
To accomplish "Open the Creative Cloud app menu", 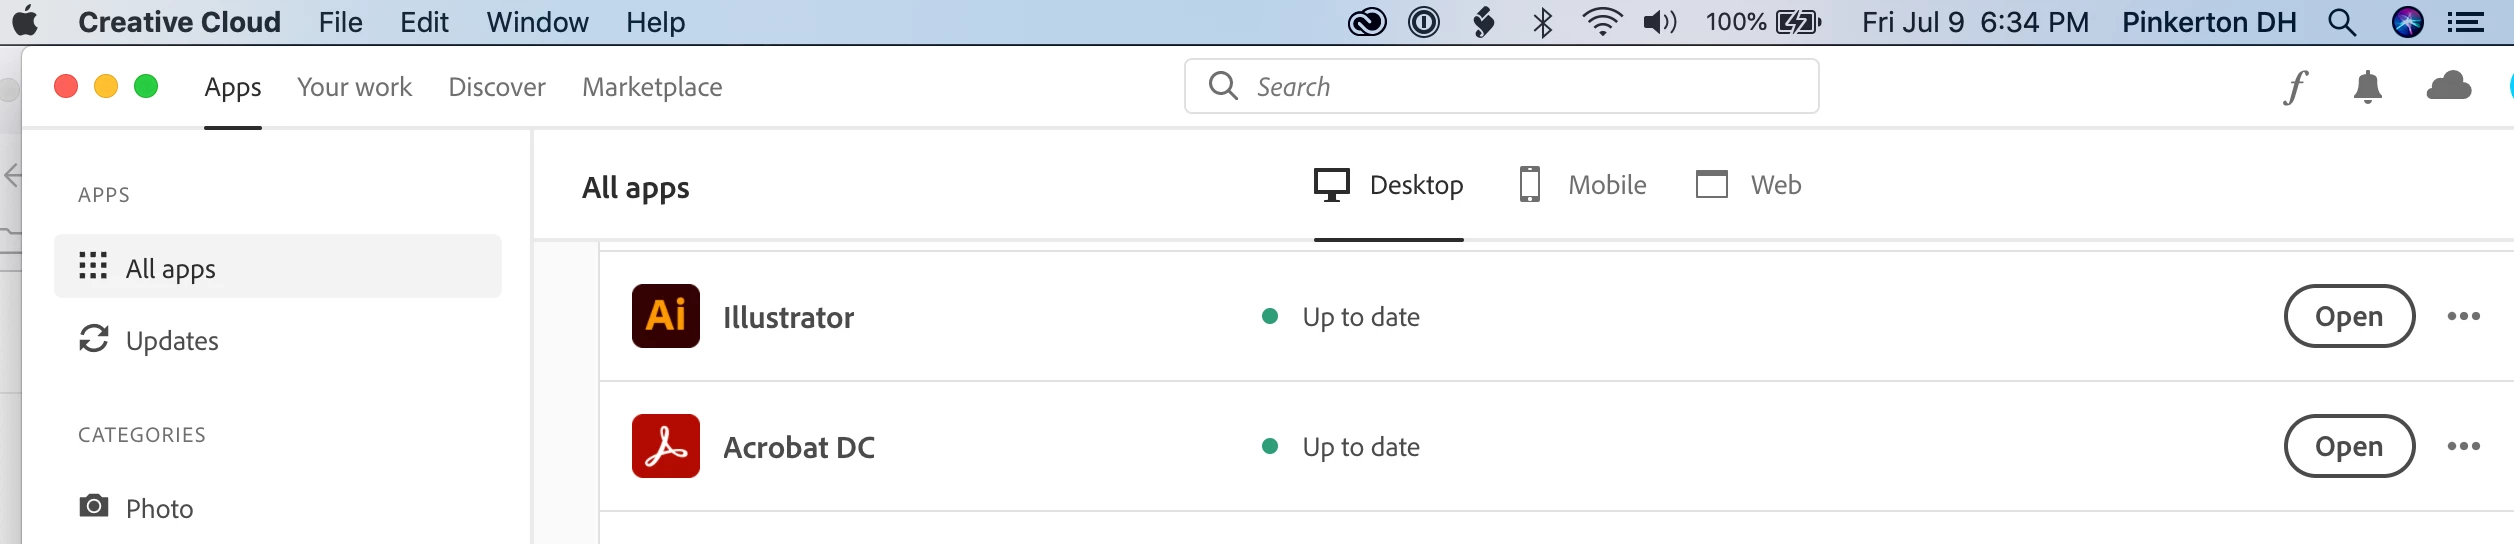I will tap(179, 22).
